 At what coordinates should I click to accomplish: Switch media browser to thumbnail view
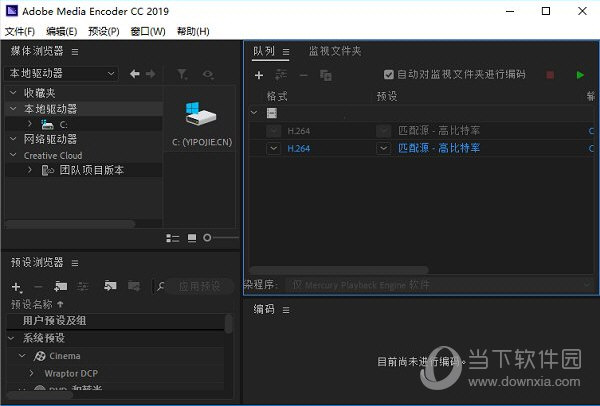coord(192,238)
